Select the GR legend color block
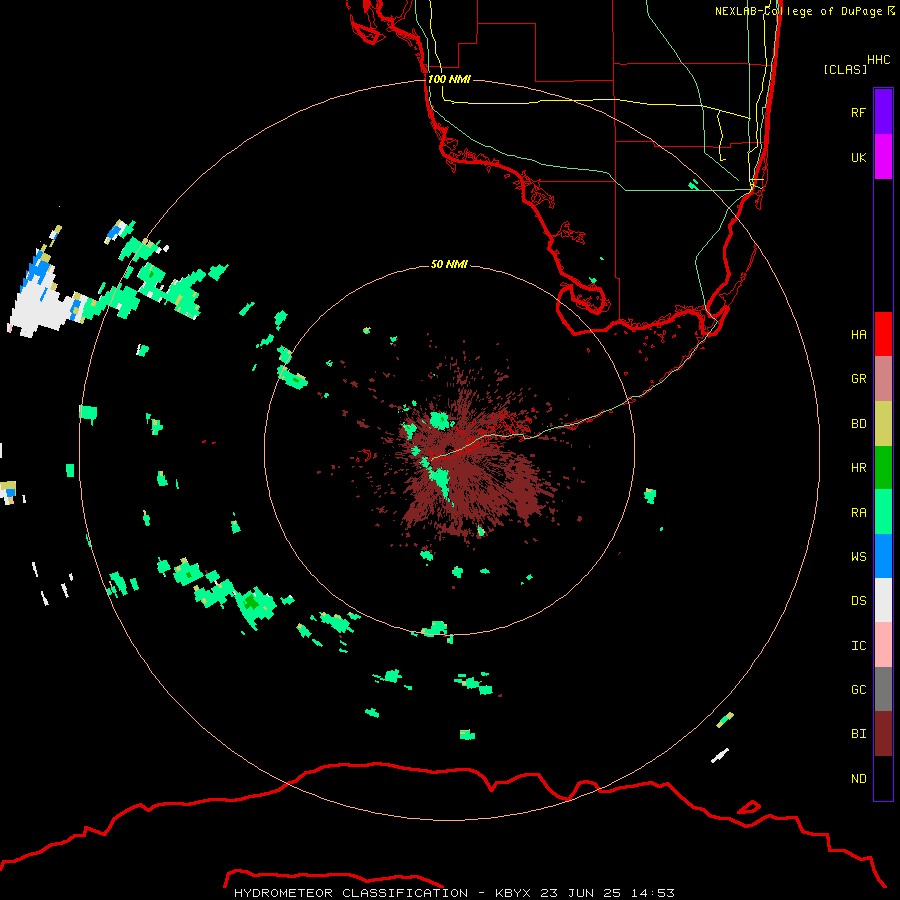This screenshot has height=900, width=900. tap(883, 379)
